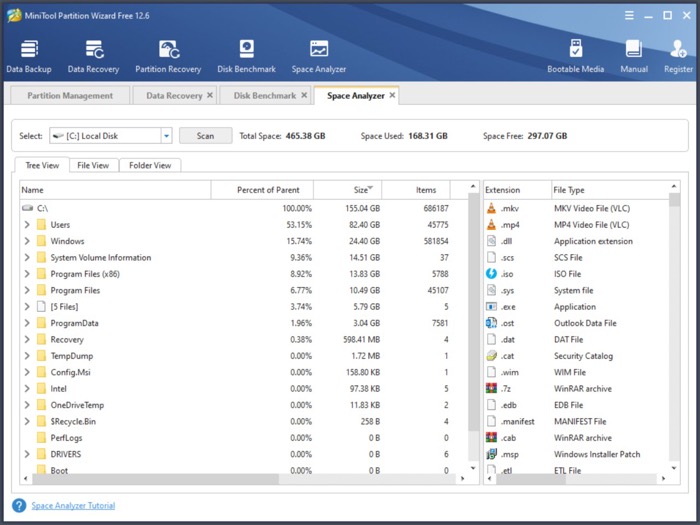Click the .7z WinRAR archive icon
Screen dimensions: 700x525
pyautogui.click(x=492, y=388)
